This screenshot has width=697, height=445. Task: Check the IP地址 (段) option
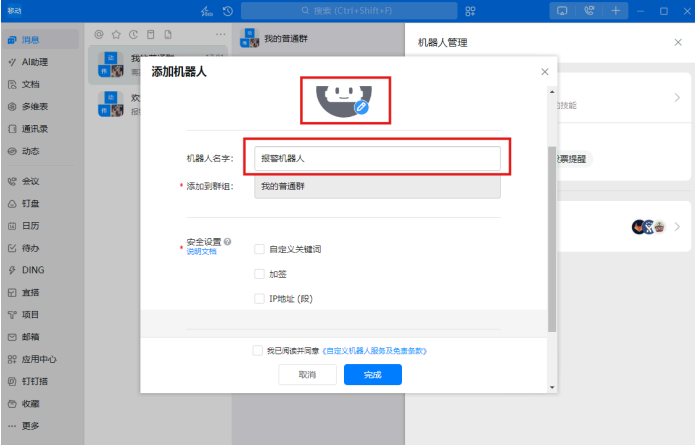(260, 298)
